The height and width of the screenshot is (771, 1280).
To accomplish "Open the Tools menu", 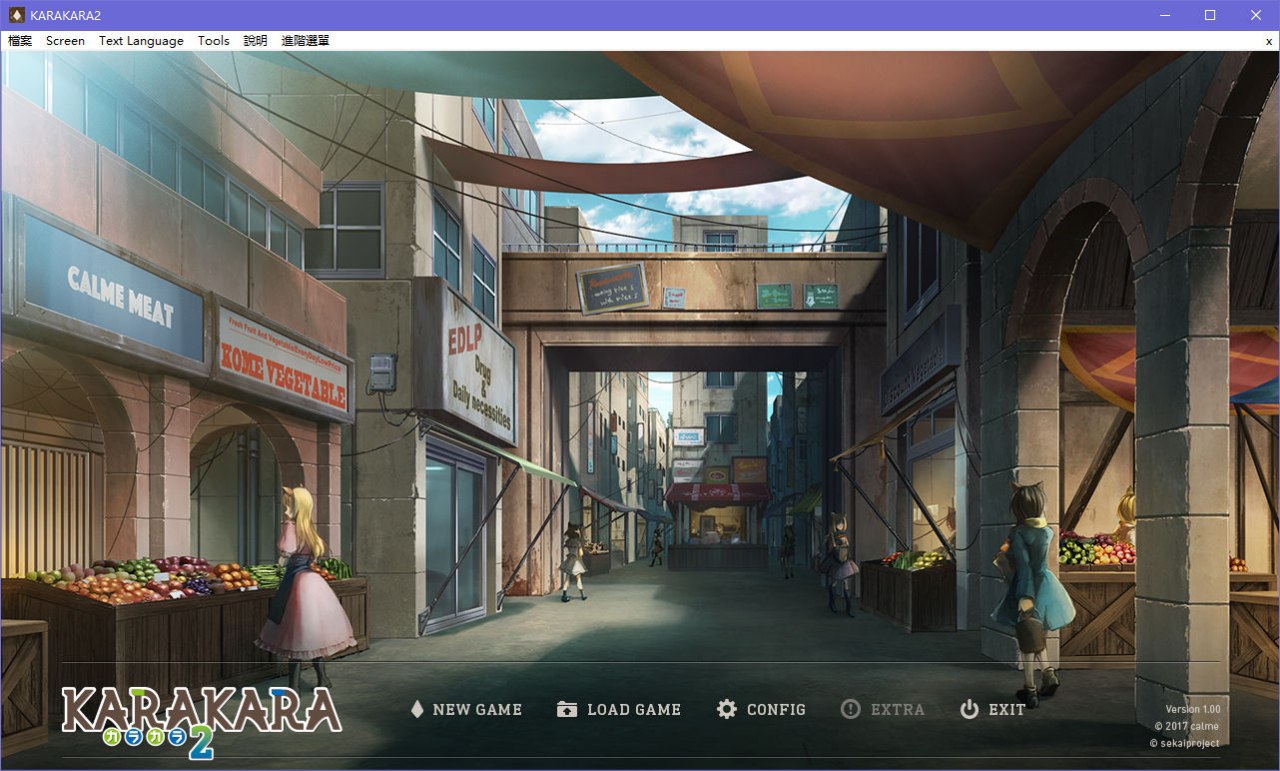I will tap(212, 41).
